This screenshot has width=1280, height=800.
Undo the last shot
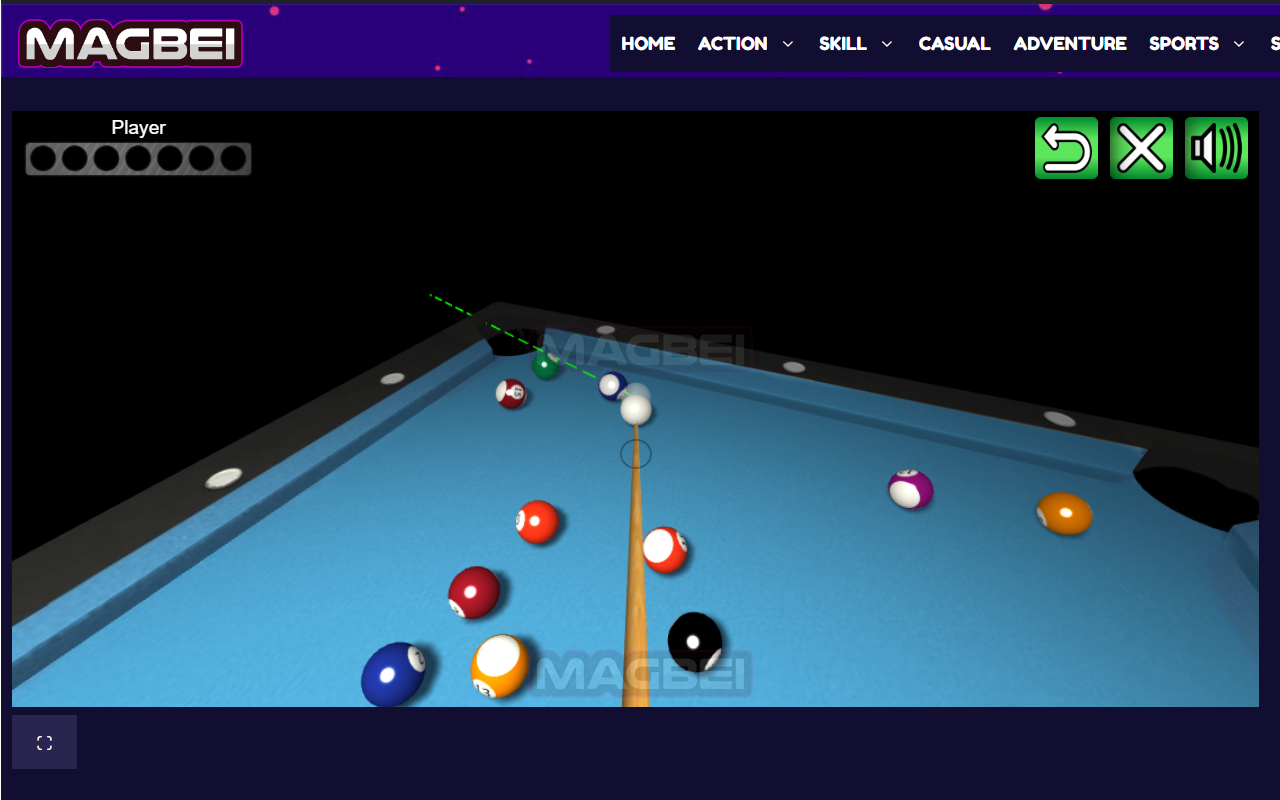tap(1066, 147)
